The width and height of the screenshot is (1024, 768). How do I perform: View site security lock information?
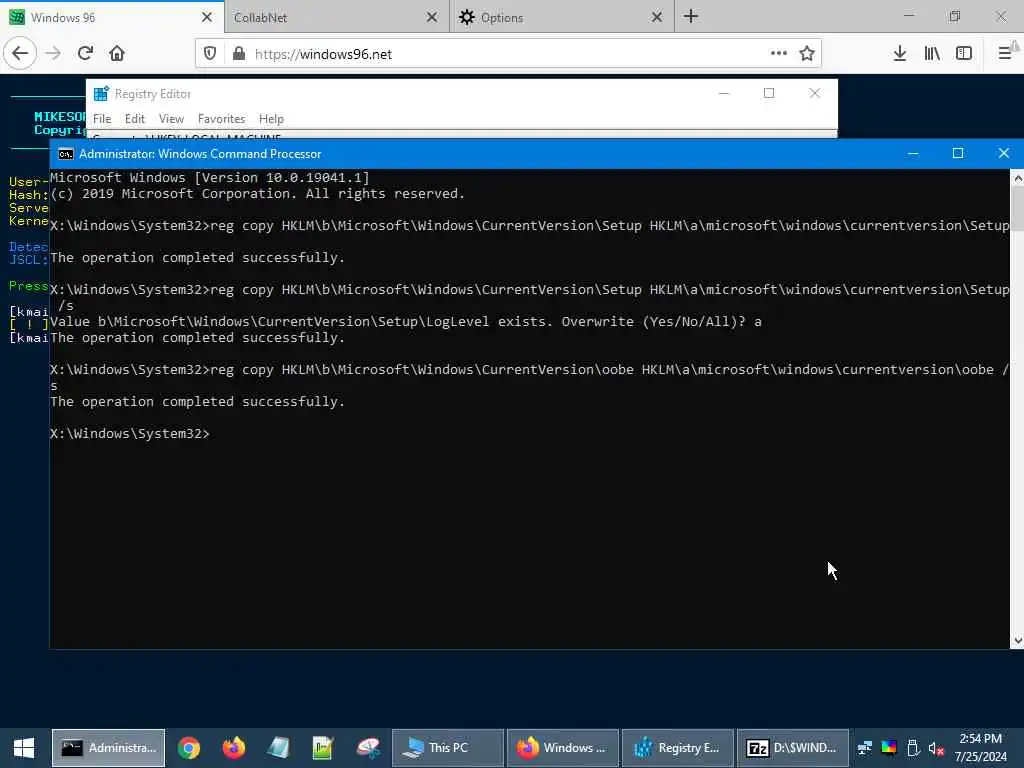point(239,54)
